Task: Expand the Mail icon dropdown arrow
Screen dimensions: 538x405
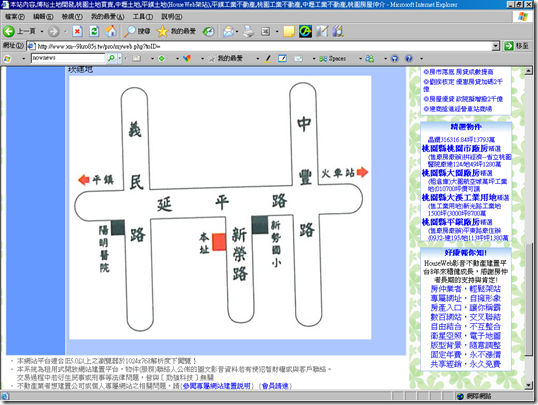Action: click(x=237, y=32)
